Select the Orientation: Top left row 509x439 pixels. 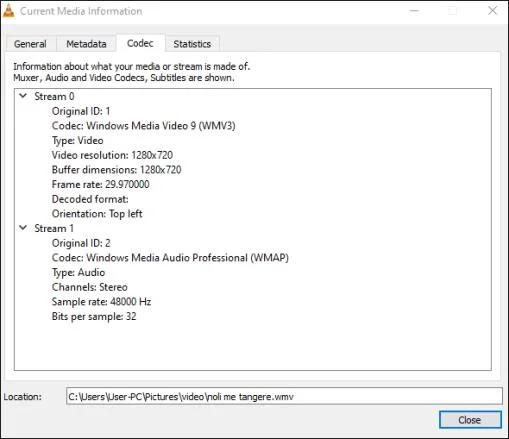click(x=97, y=214)
